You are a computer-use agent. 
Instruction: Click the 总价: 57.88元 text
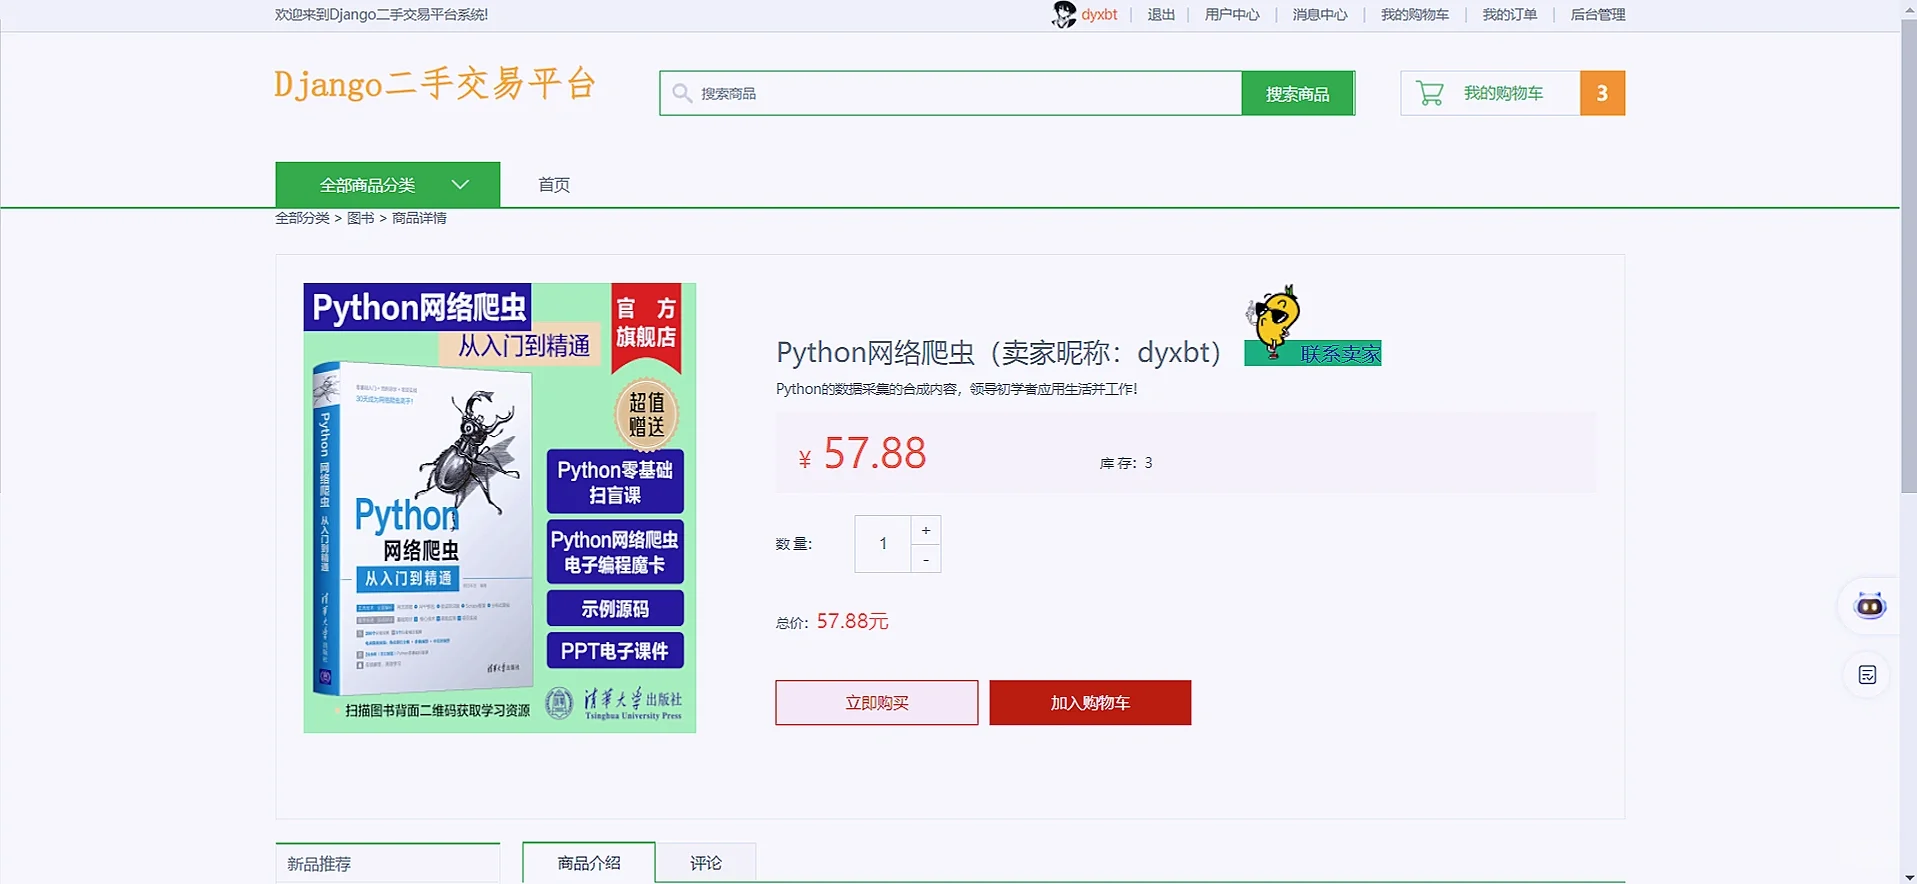pos(832,621)
